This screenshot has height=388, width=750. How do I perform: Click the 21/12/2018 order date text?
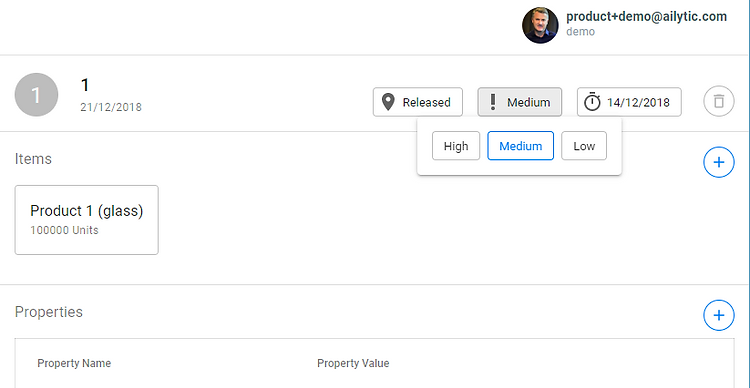click(111, 107)
